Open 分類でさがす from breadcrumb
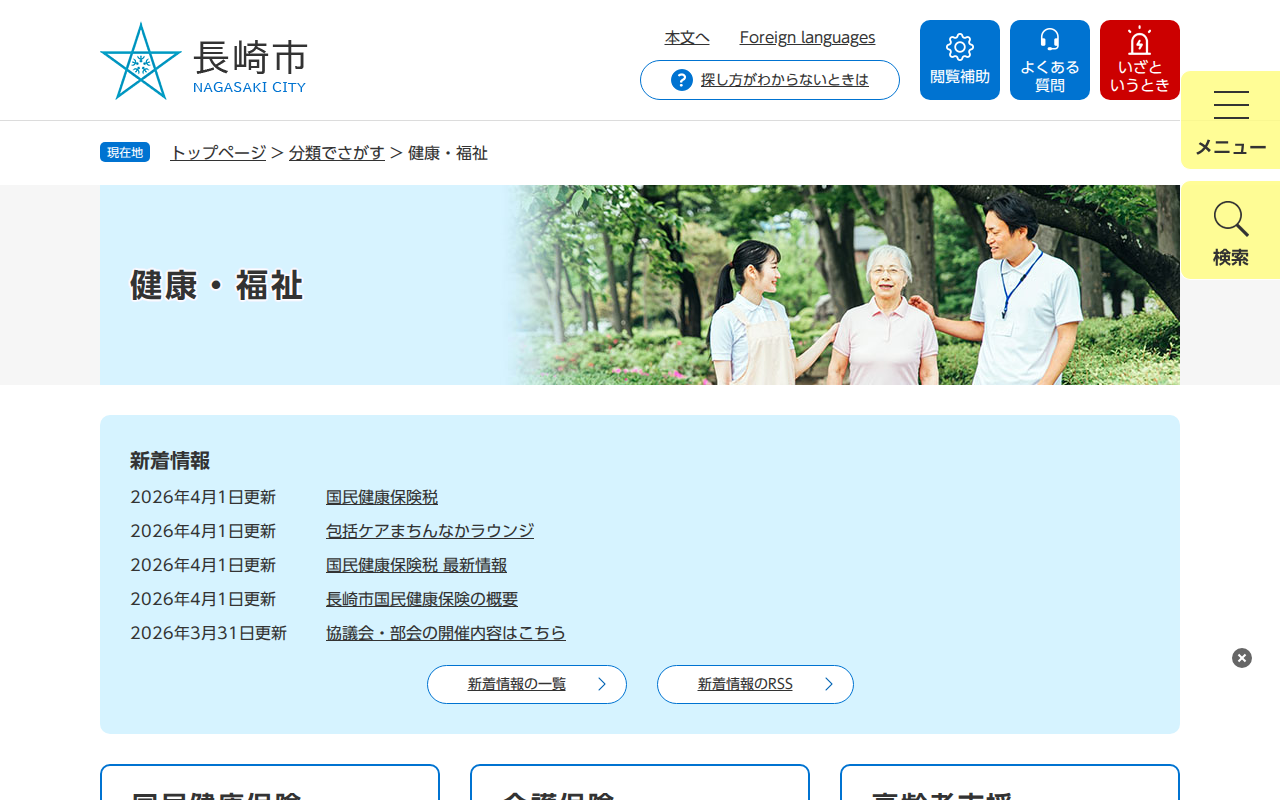Screen dimensions: 1280x800 (337, 153)
